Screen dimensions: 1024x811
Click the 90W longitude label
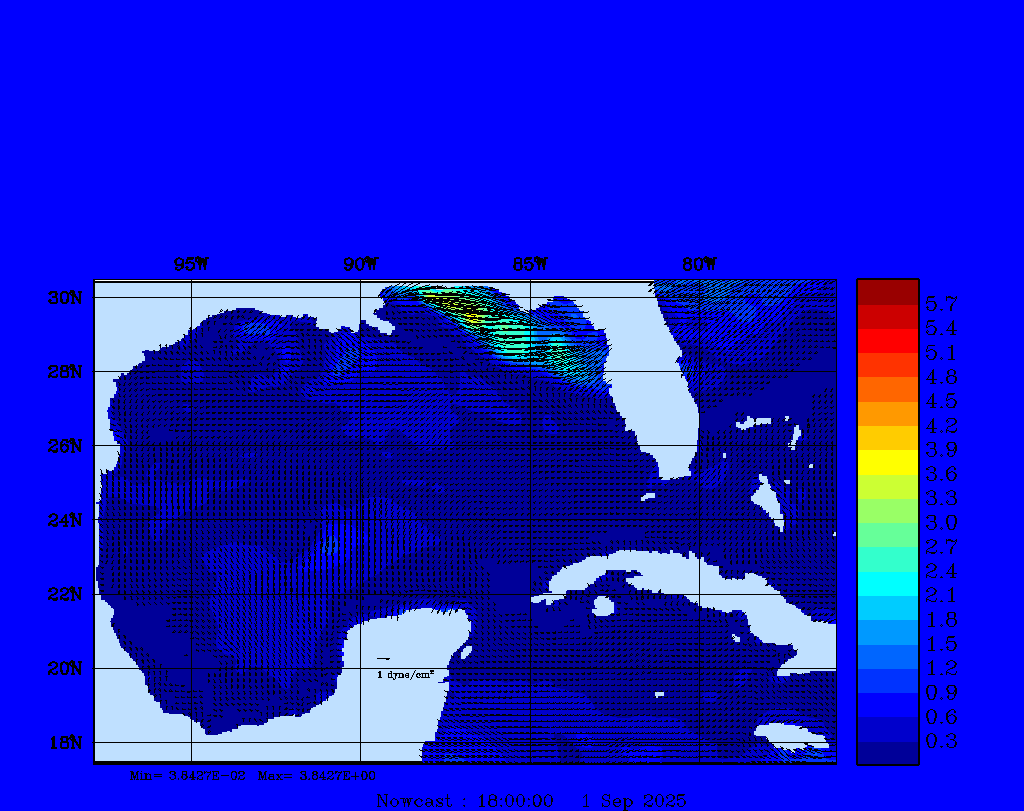point(361,264)
